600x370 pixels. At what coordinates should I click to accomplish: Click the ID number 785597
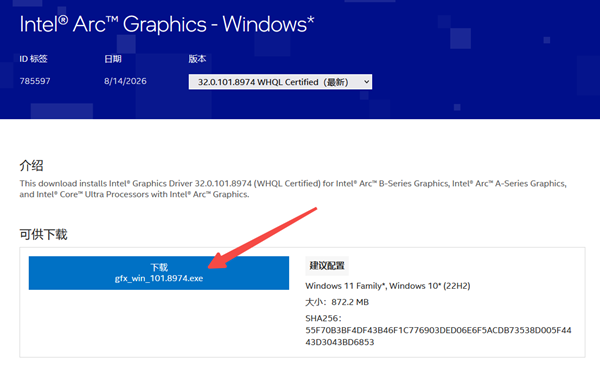click(x=35, y=81)
